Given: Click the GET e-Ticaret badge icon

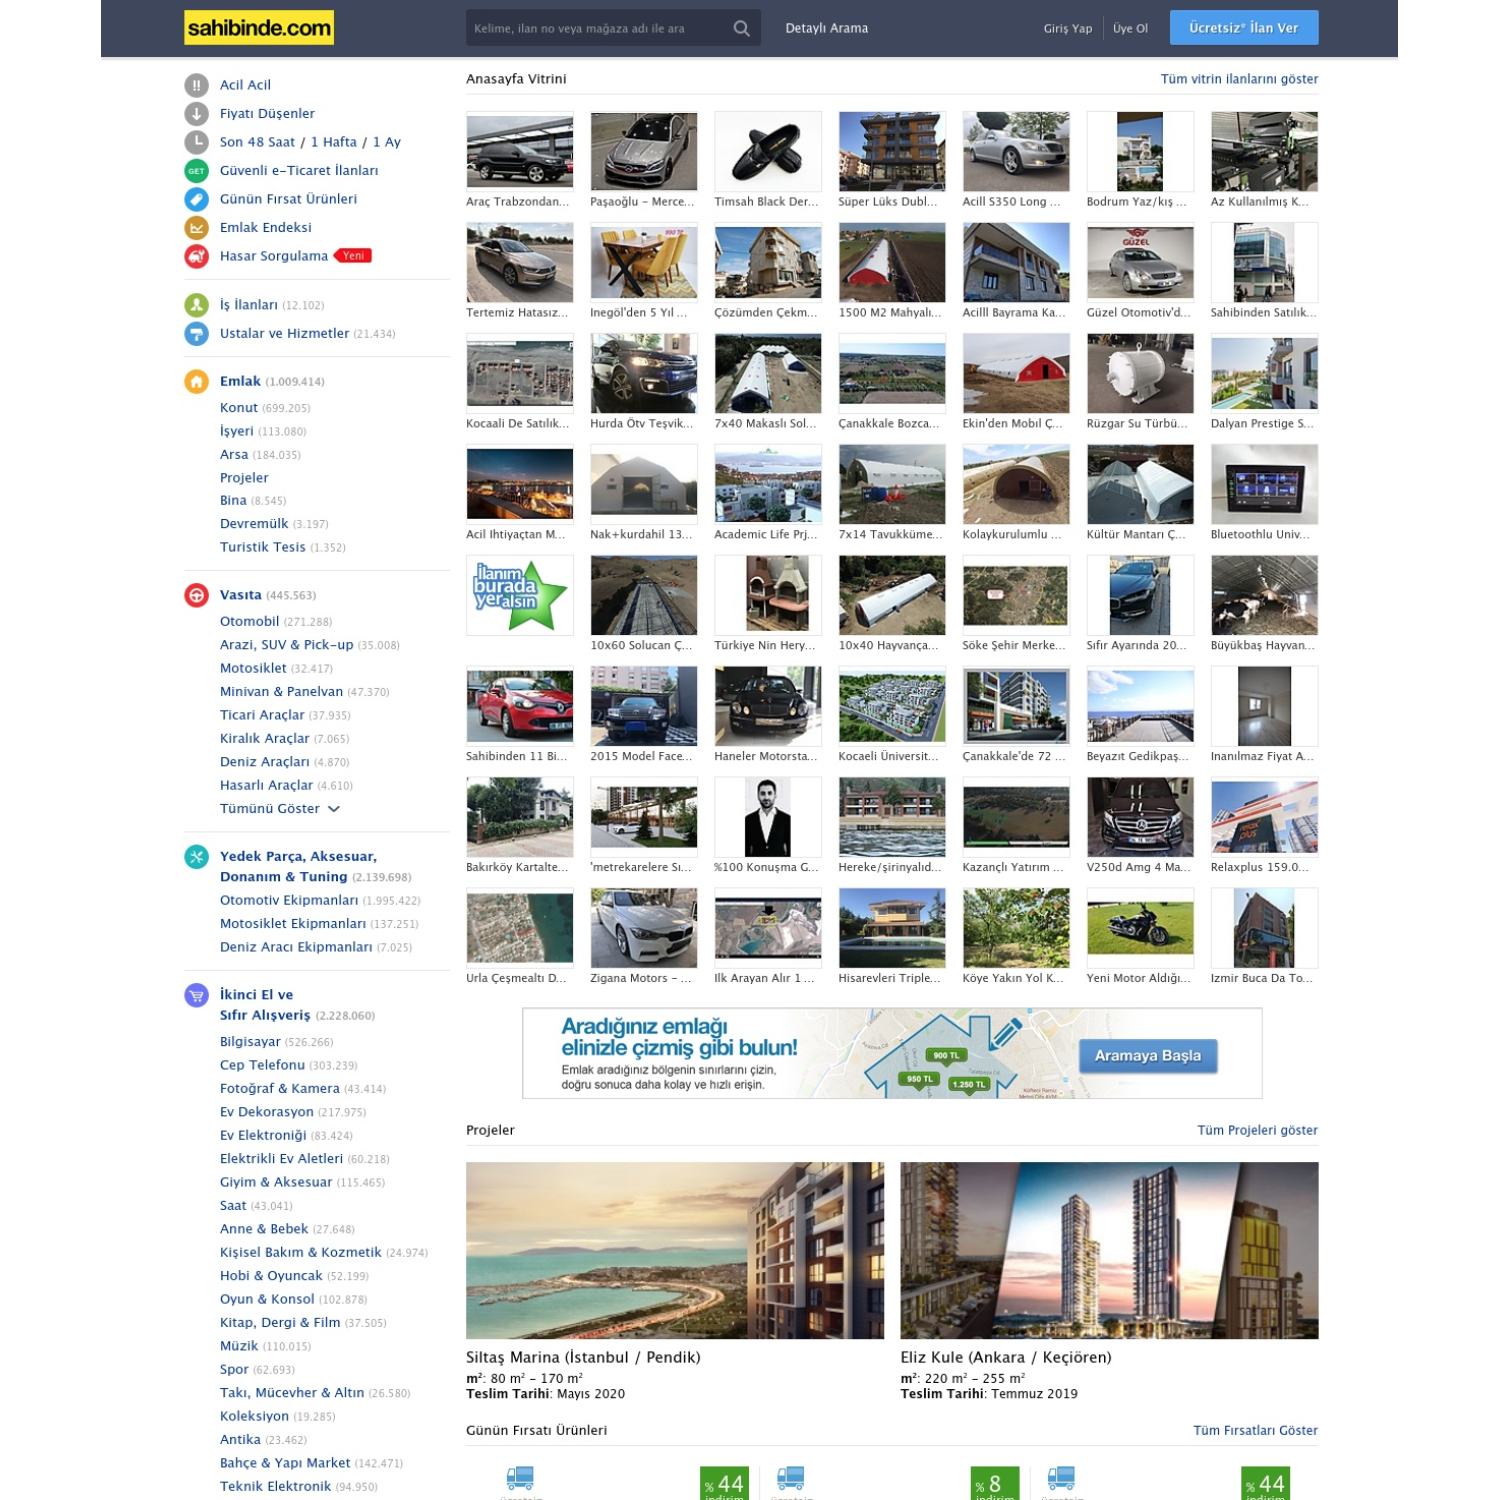Looking at the screenshot, I should [196, 170].
